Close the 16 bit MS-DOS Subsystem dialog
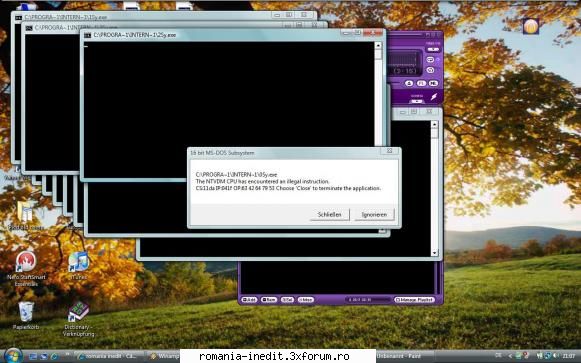The image size is (581, 363). [x=389, y=151]
